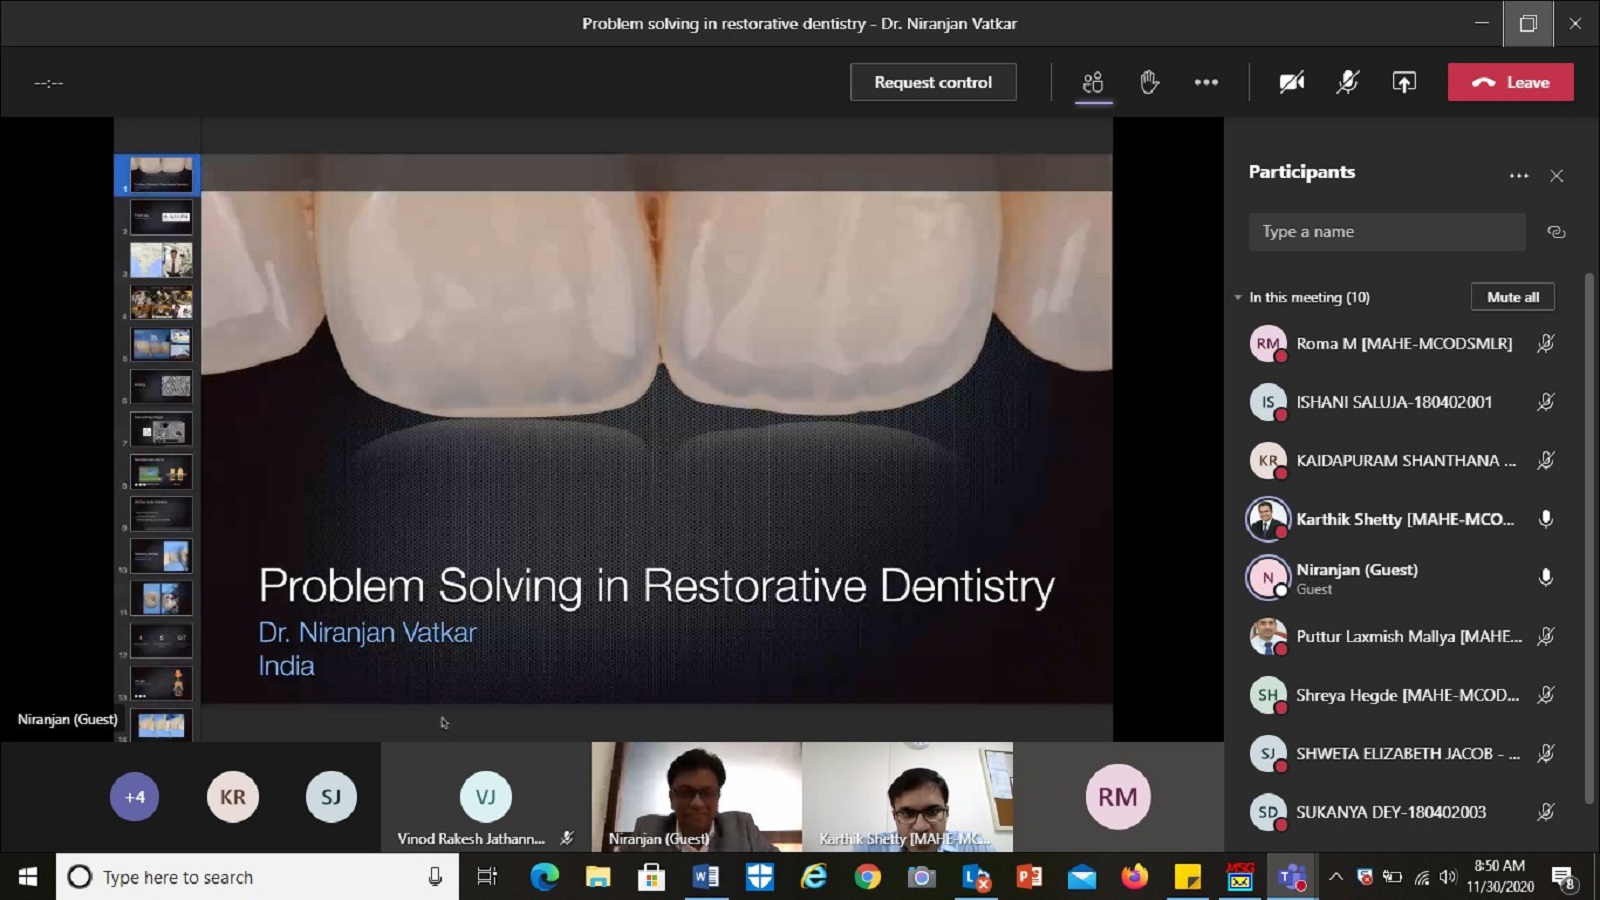Close the Participants panel
Image resolution: width=1600 pixels, height=900 pixels.
click(1556, 176)
